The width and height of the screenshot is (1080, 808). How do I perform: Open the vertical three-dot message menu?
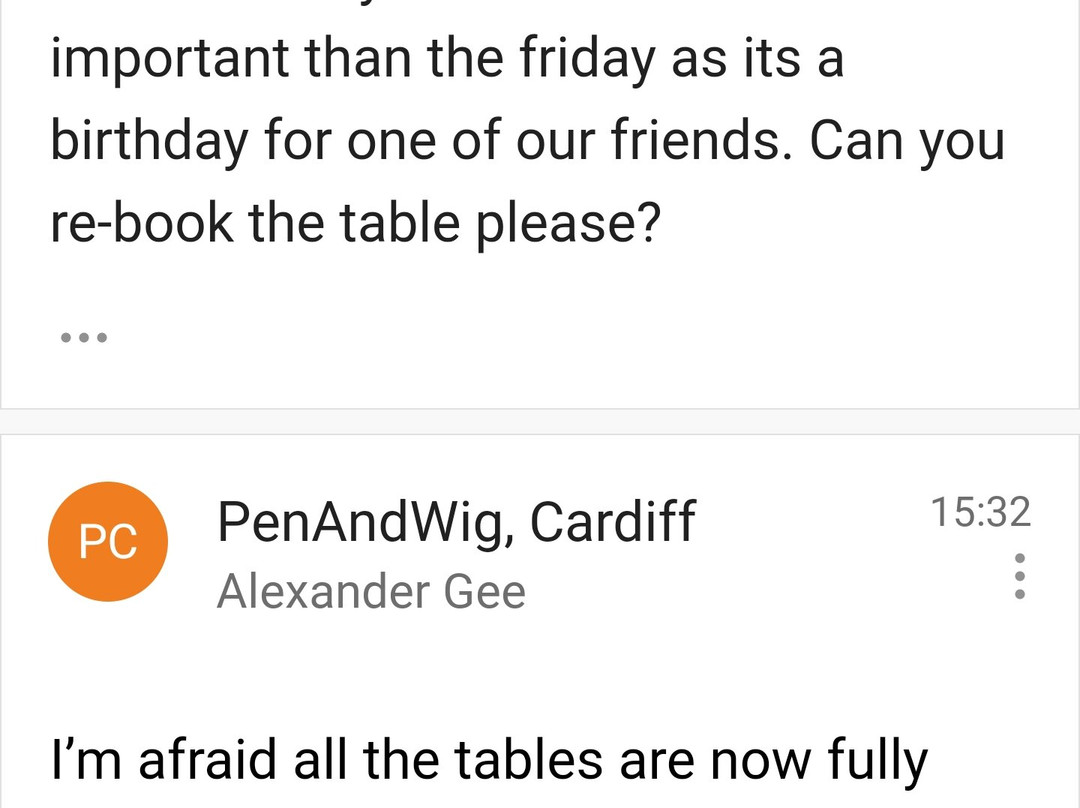pos(1020,576)
